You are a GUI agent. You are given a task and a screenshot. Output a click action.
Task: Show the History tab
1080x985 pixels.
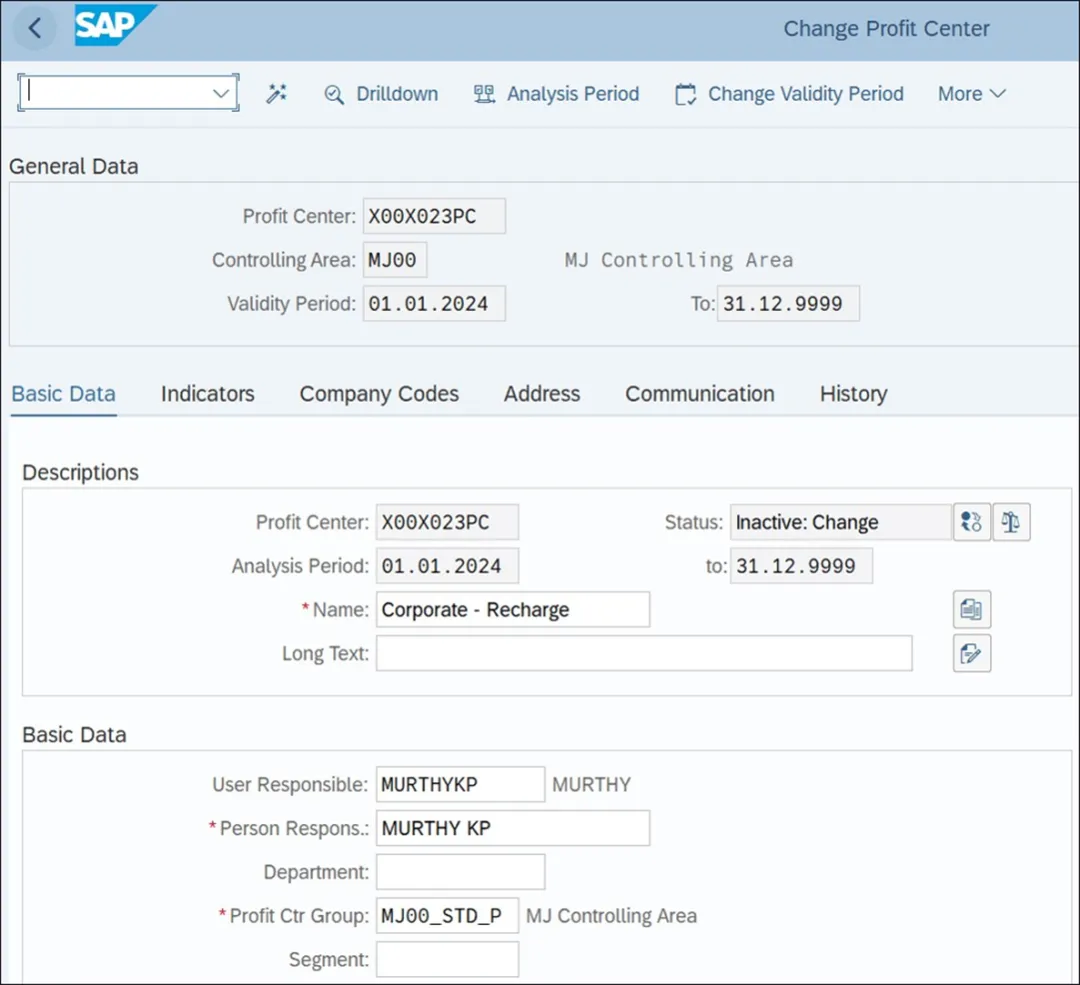[853, 394]
